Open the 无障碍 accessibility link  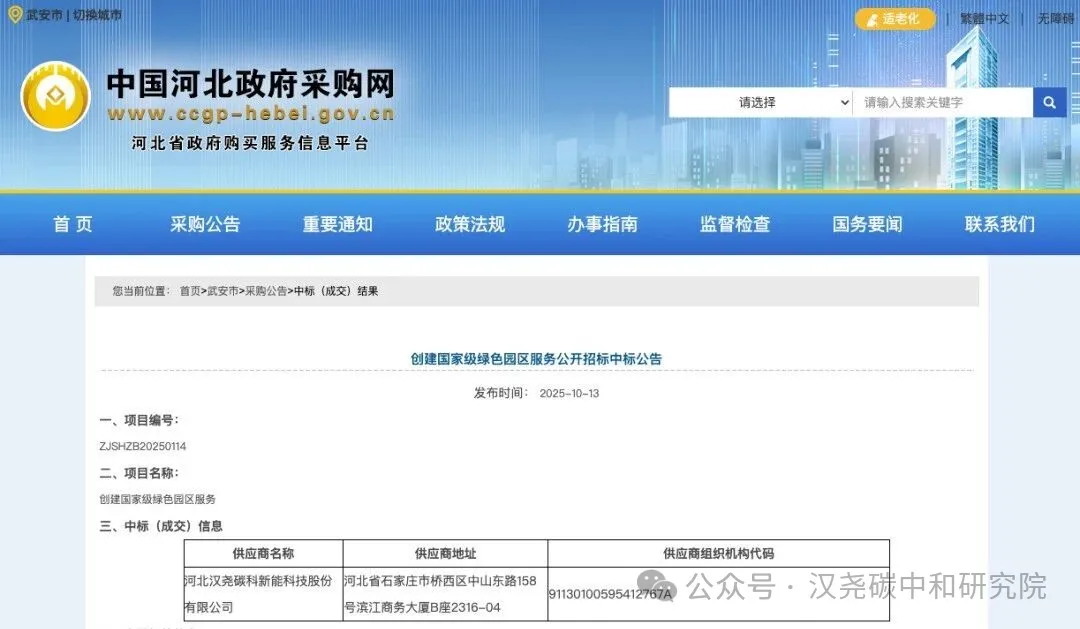coord(1055,18)
